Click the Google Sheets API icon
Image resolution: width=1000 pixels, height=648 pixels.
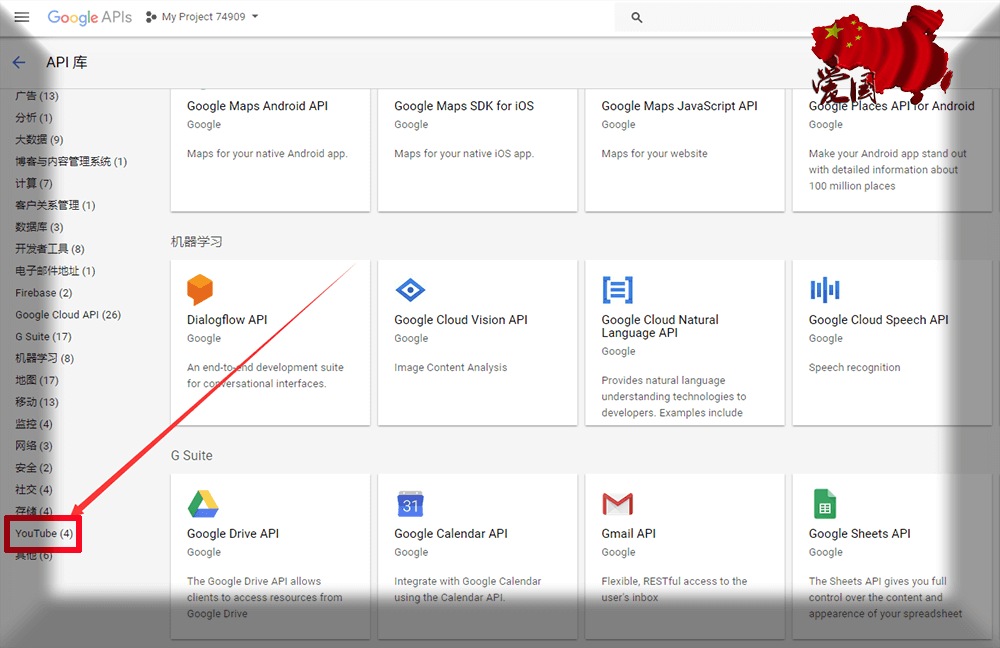[824, 503]
